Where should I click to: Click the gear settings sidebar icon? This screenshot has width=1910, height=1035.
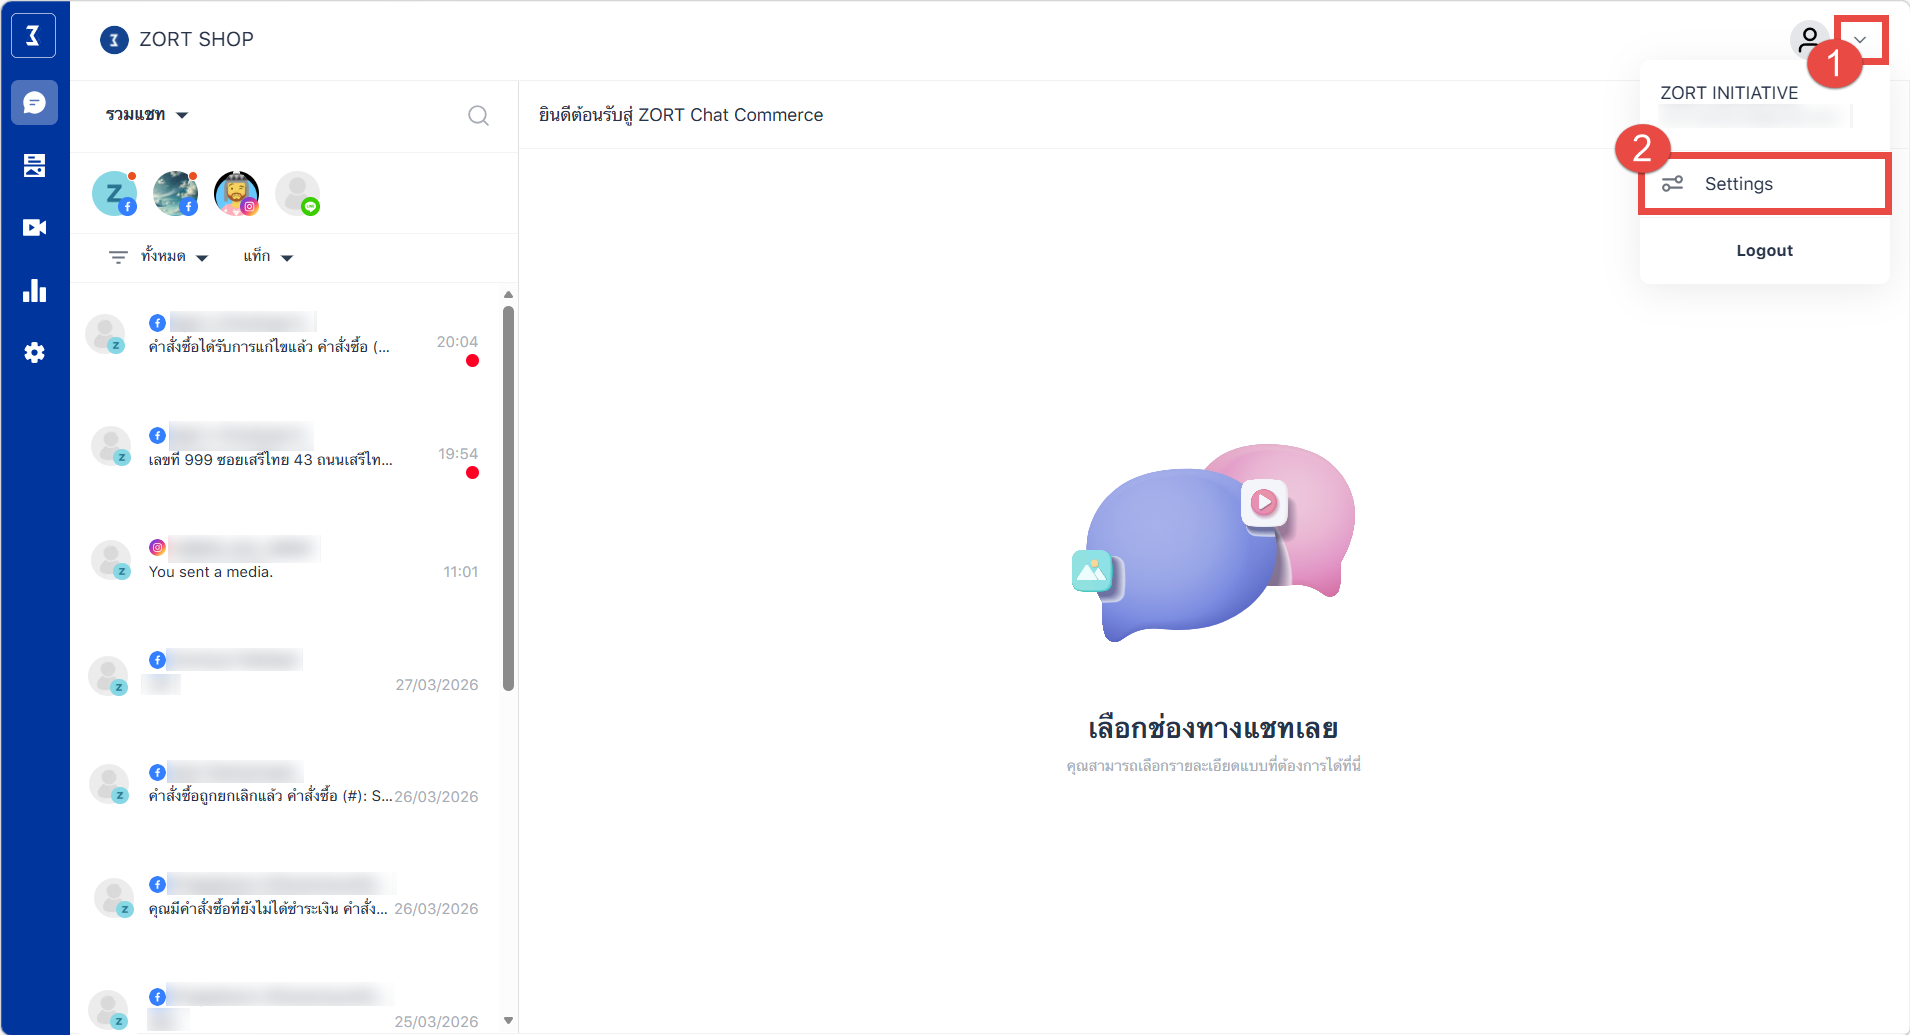(34, 353)
